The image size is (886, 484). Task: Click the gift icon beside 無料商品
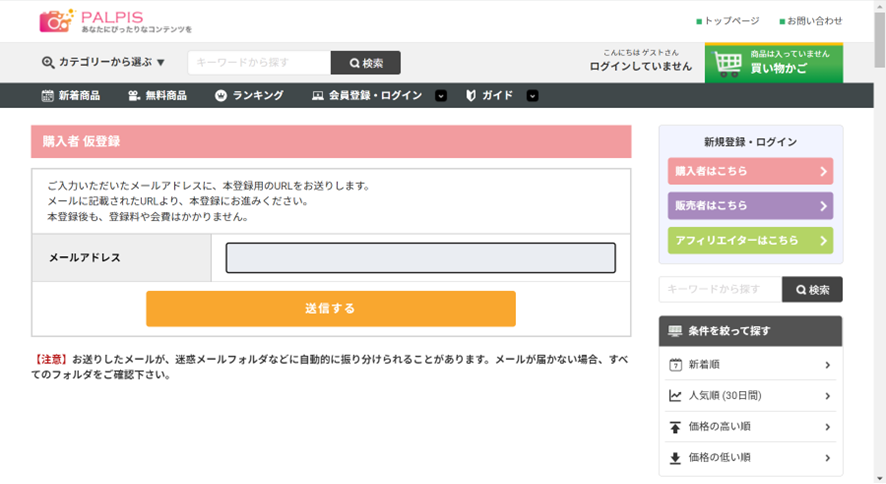pyautogui.click(x=134, y=96)
